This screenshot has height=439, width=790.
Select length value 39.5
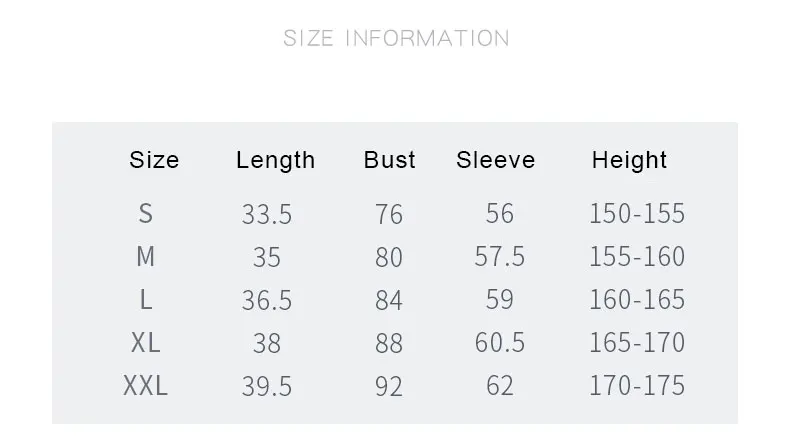coord(267,387)
